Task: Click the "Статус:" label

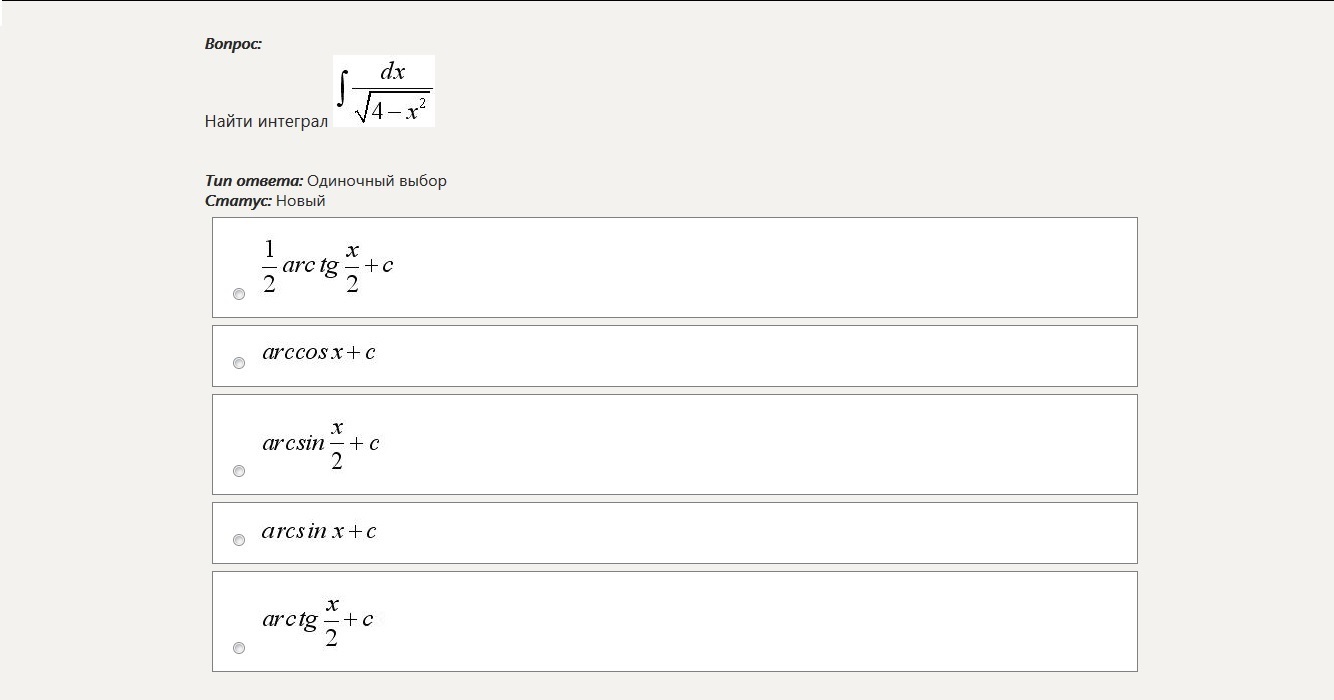Action: tap(238, 201)
